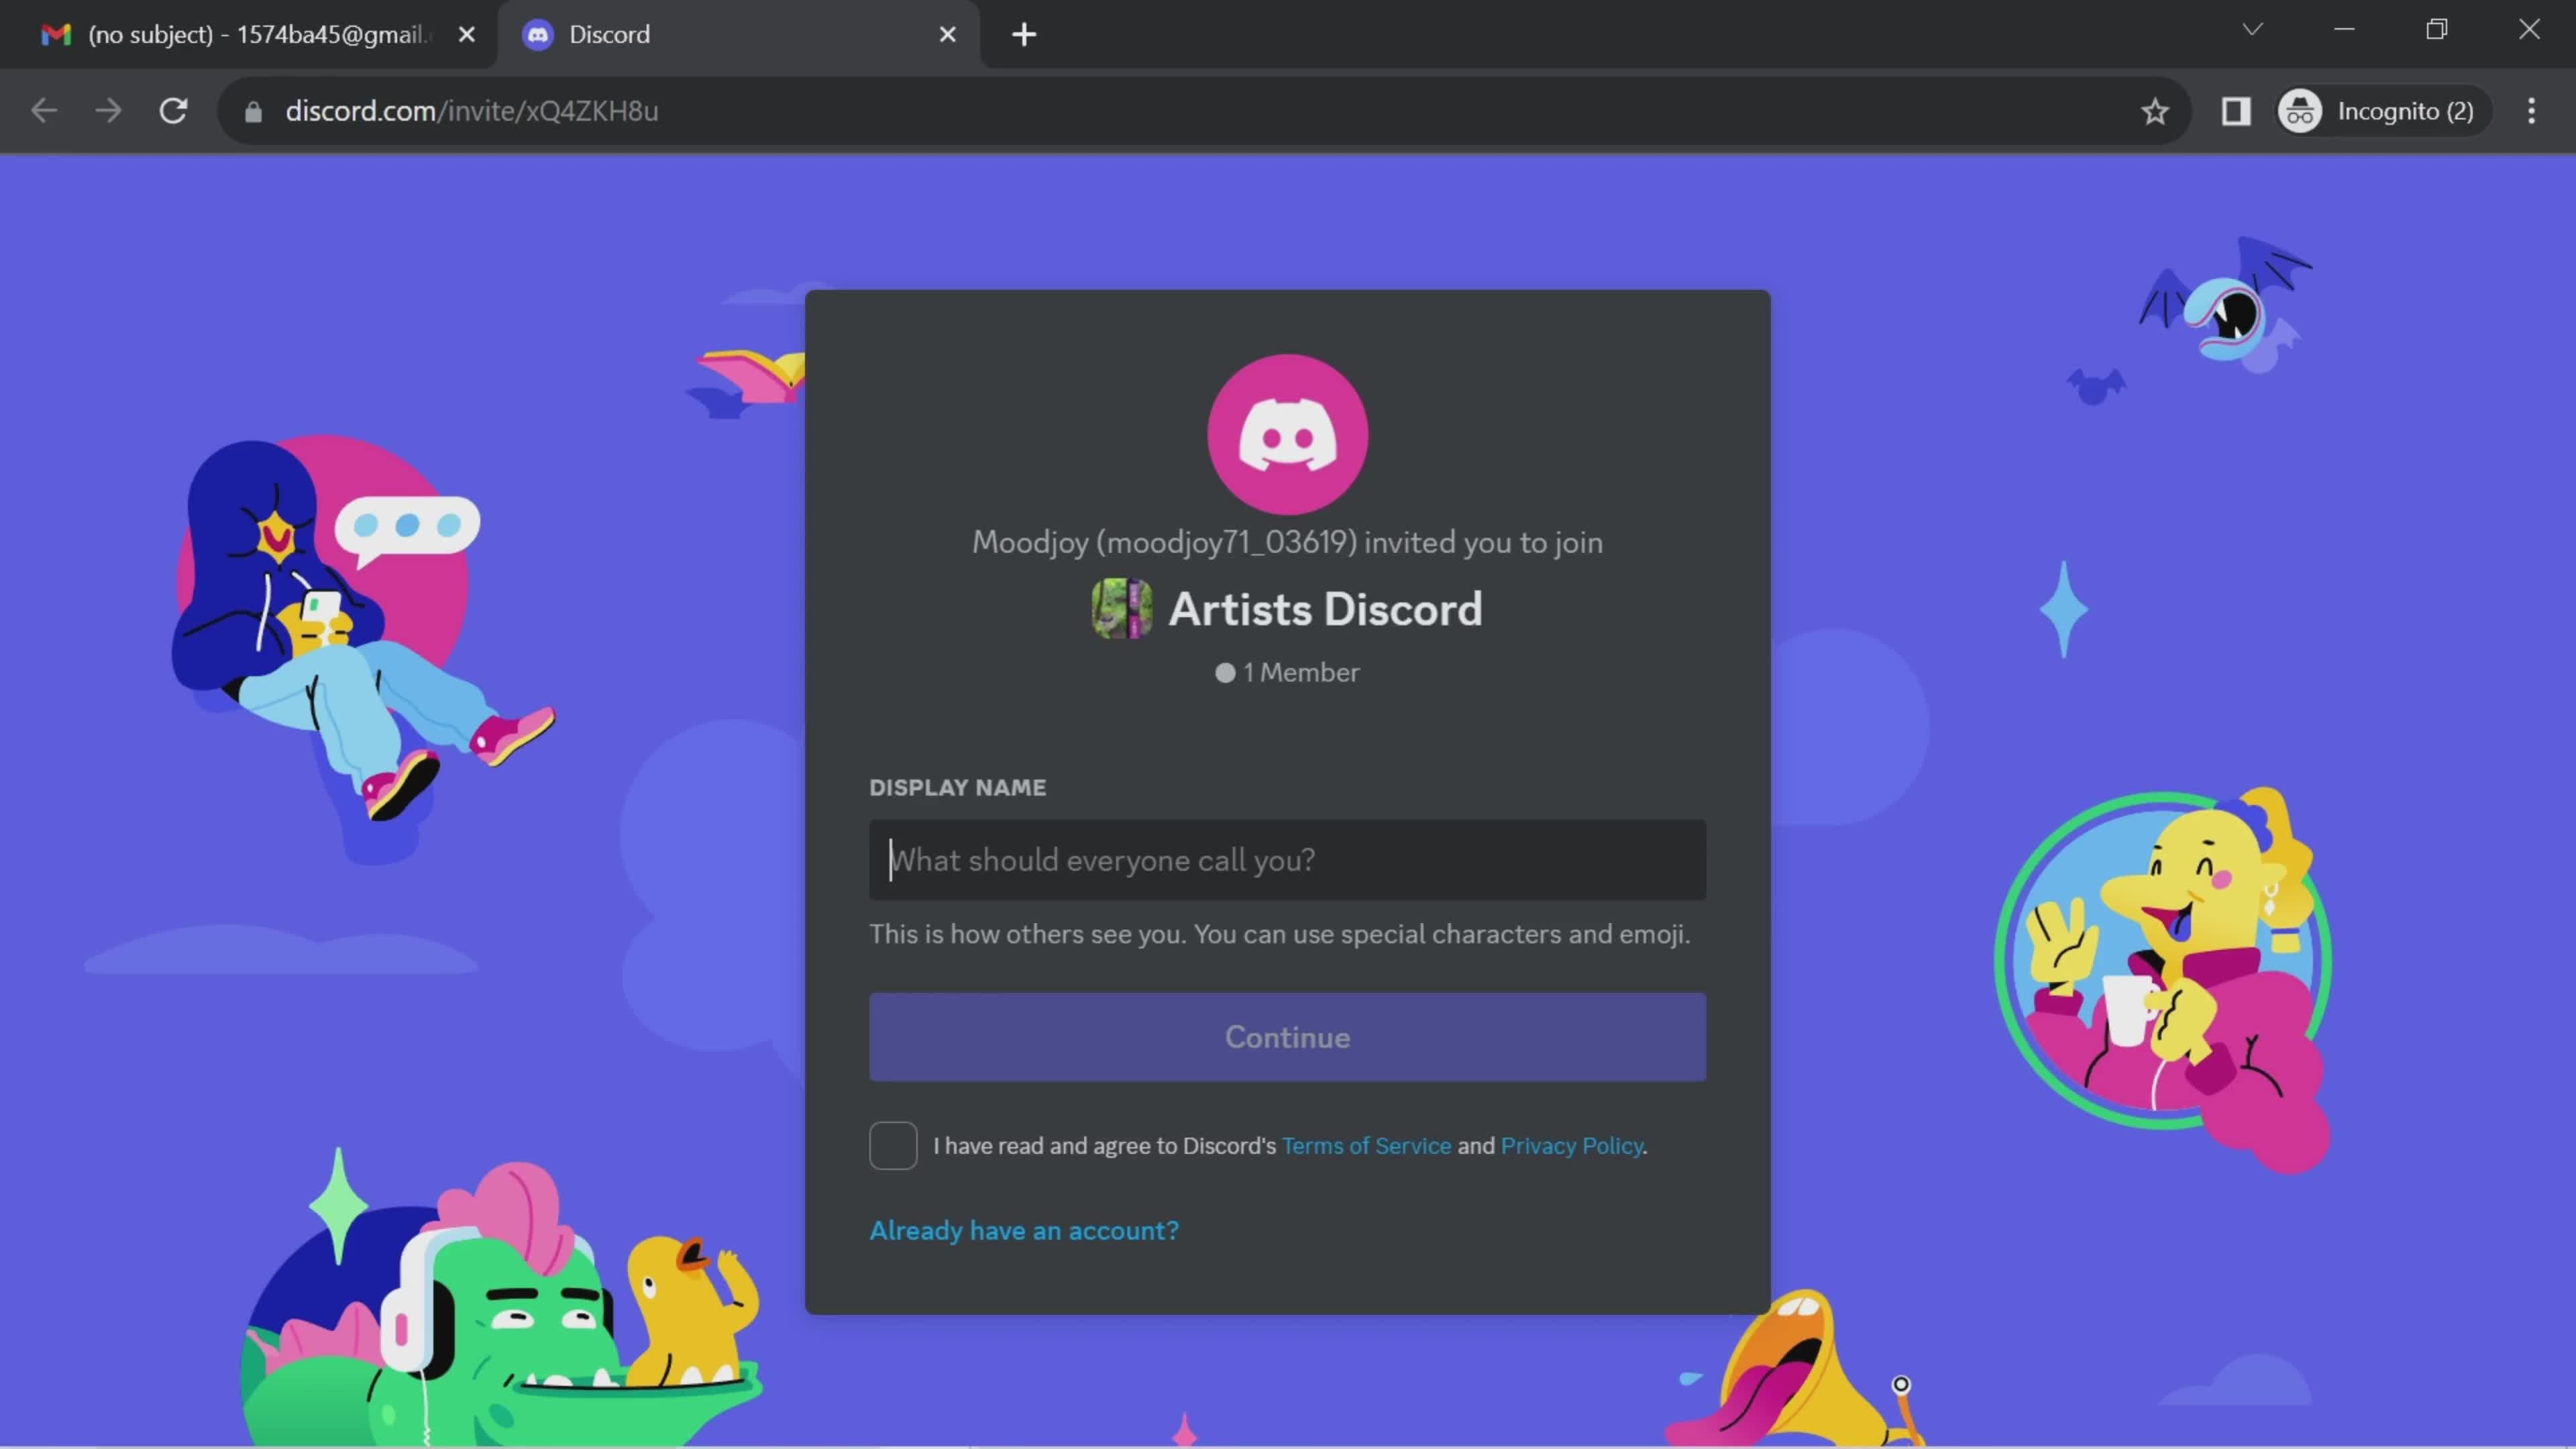
Task: Expand the tab search chevron
Action: click(x=2252, y=29)
